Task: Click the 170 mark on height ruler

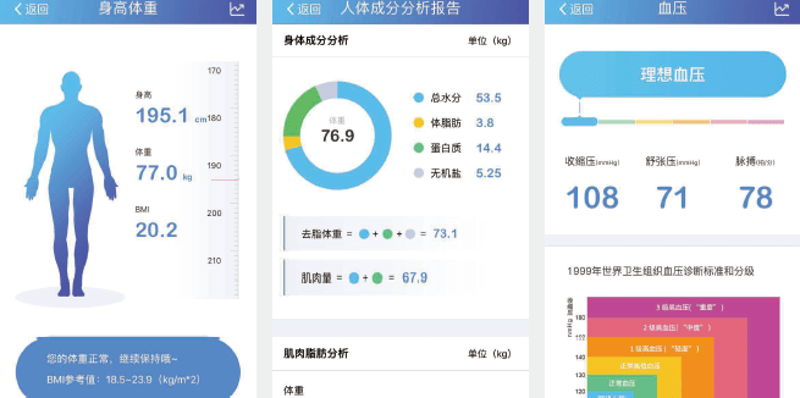Action: [x=214, y=70]
